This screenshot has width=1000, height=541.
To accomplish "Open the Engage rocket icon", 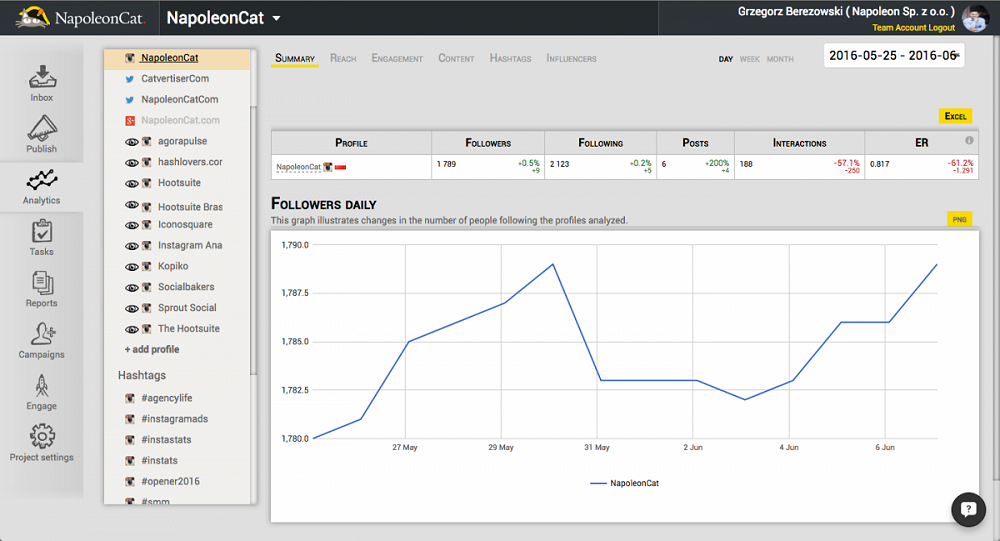I will point(41,385).
